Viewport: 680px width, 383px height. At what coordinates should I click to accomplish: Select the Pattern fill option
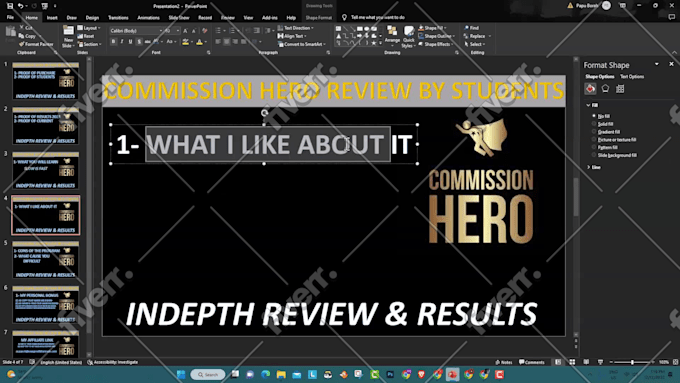coord(605,147)
